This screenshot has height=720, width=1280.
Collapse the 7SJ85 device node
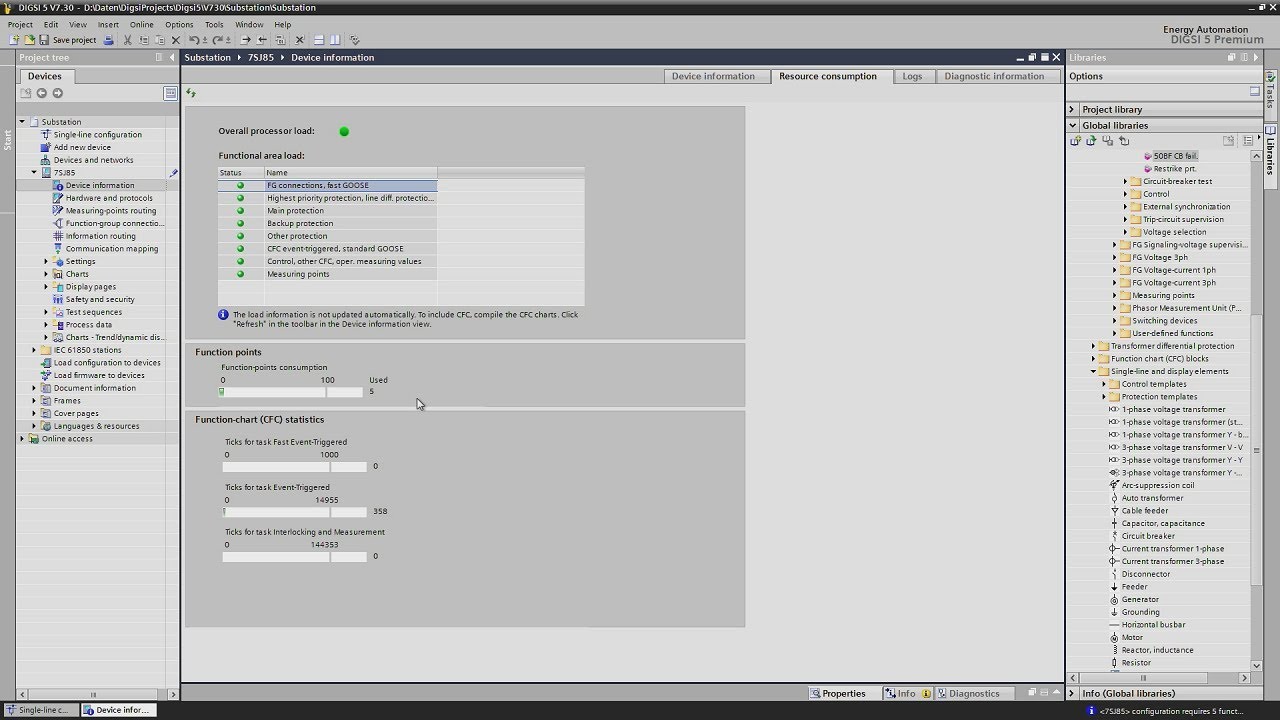[34, 172]
